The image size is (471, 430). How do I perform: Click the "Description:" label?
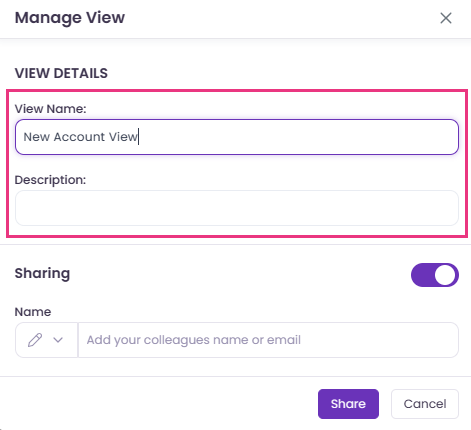click(x=50, y=180)
